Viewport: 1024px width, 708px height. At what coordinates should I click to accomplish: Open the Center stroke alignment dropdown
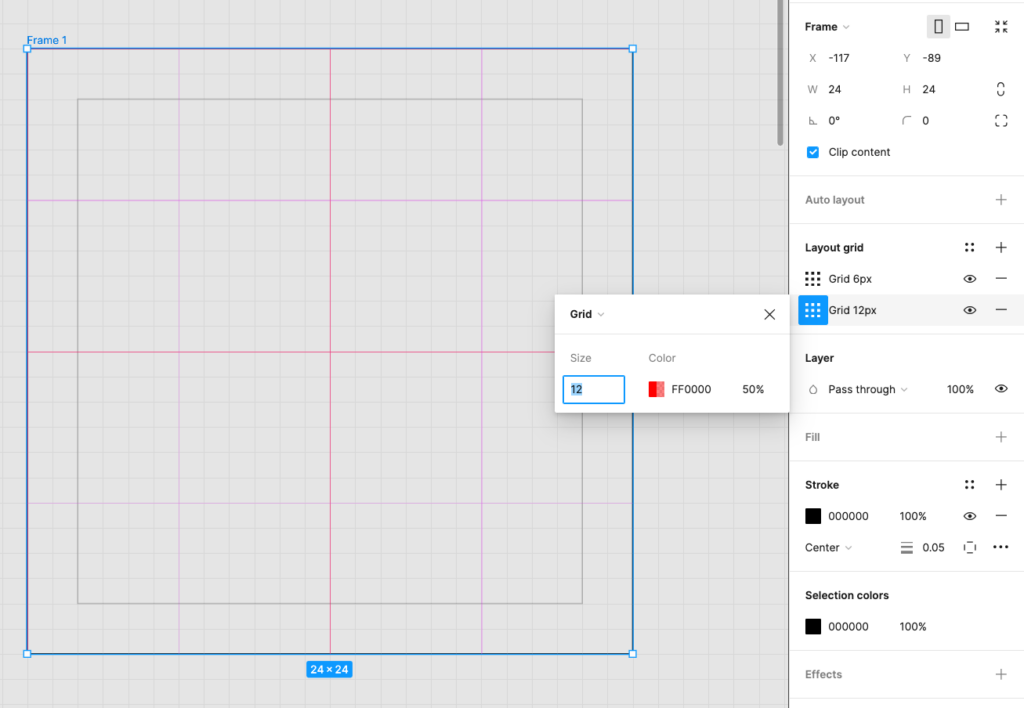tap(828, 547)
